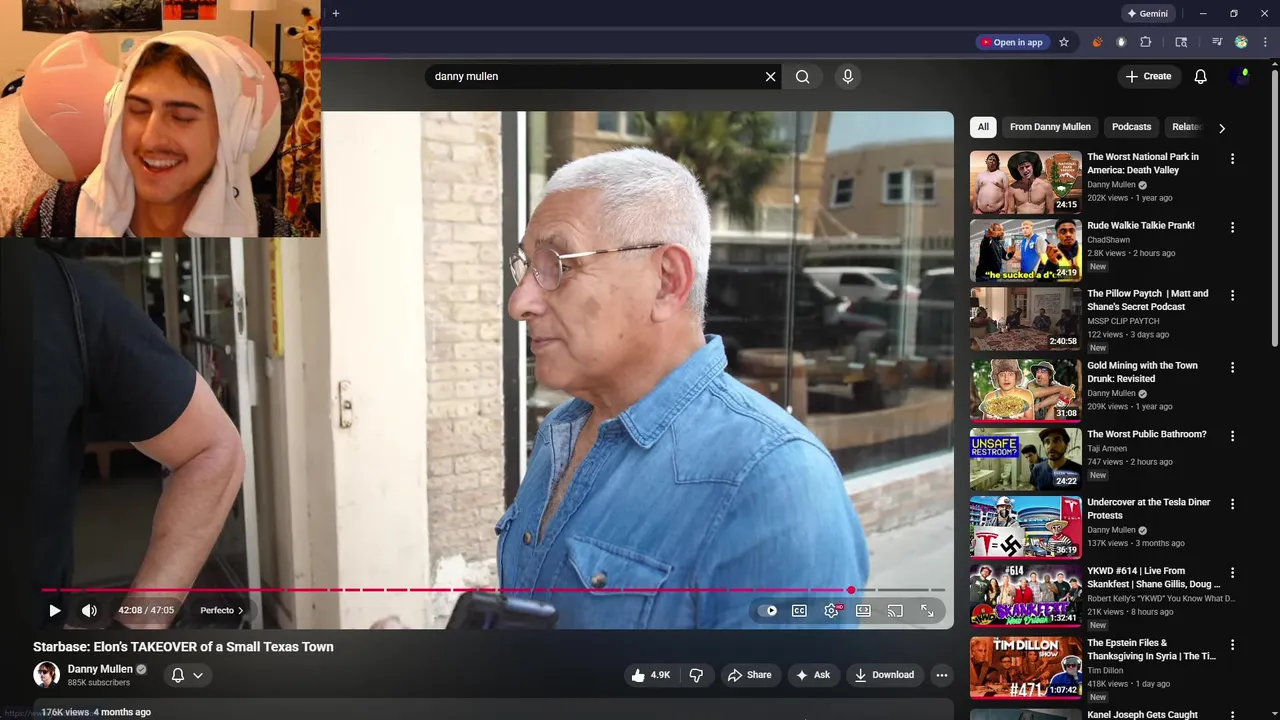
Task: Click the video title 'Starbase: Elon's TAKEOVER'
Action: pos(183,647)
